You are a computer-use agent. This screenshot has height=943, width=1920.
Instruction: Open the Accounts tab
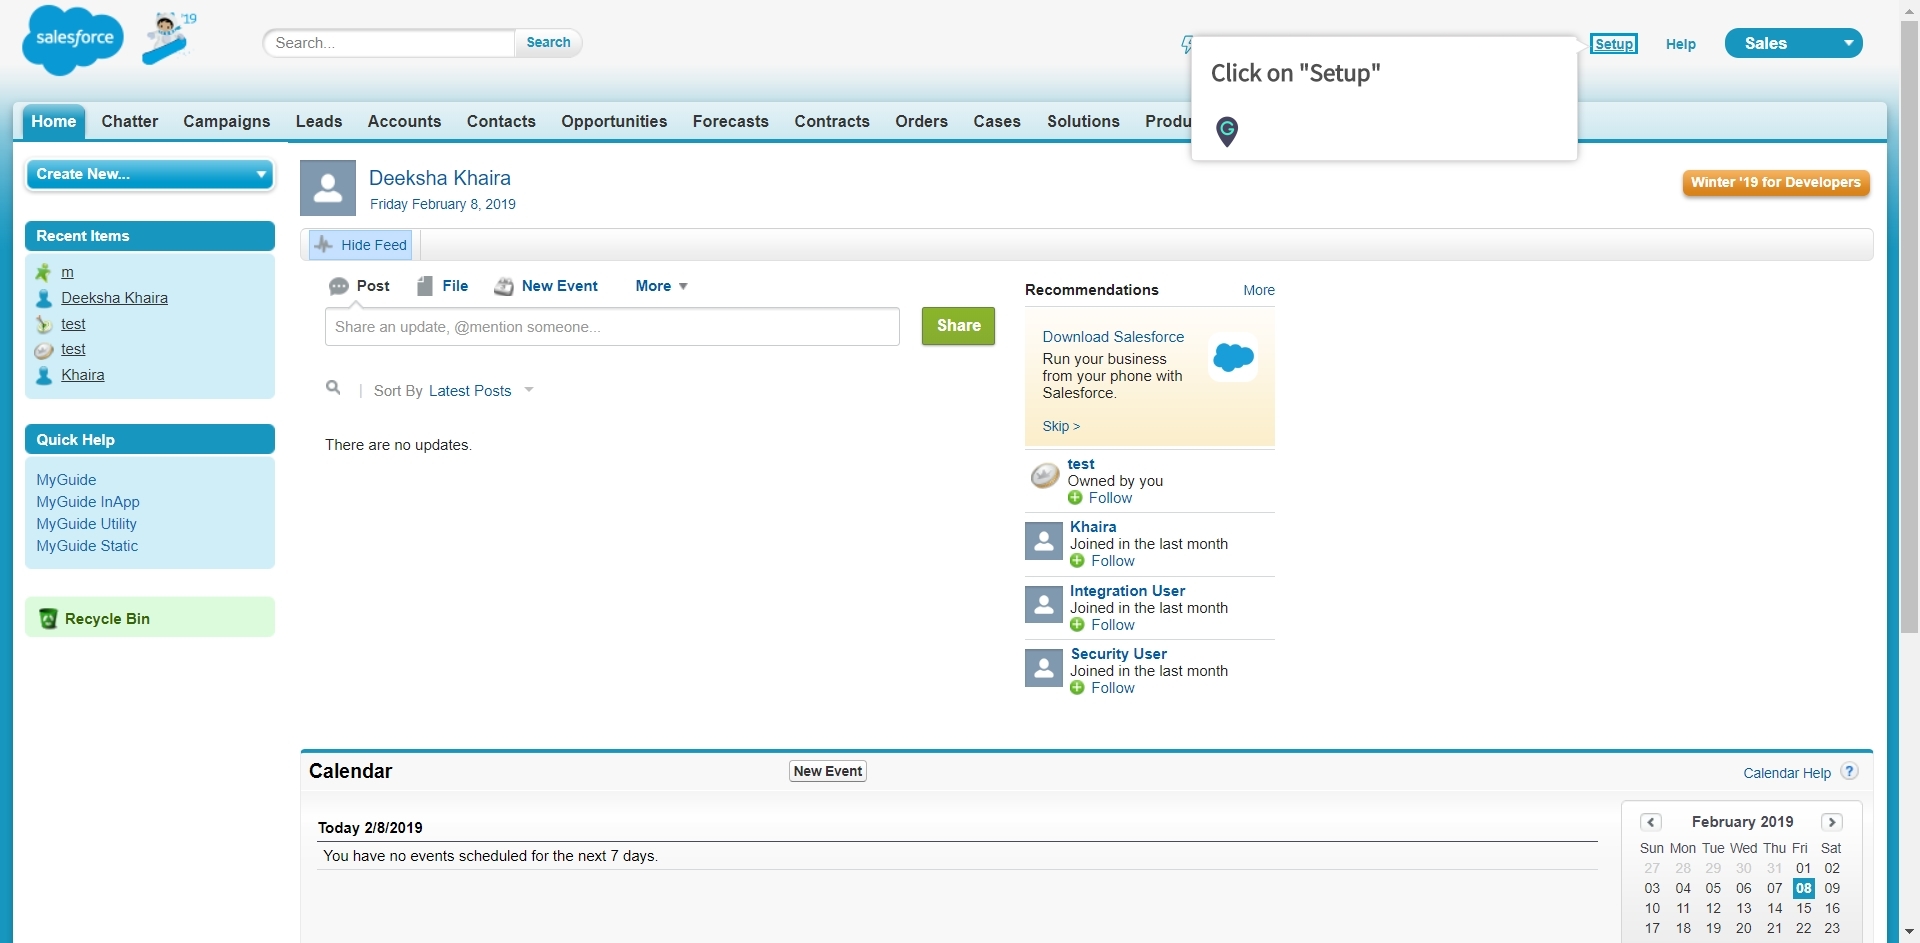coord(404,121)
